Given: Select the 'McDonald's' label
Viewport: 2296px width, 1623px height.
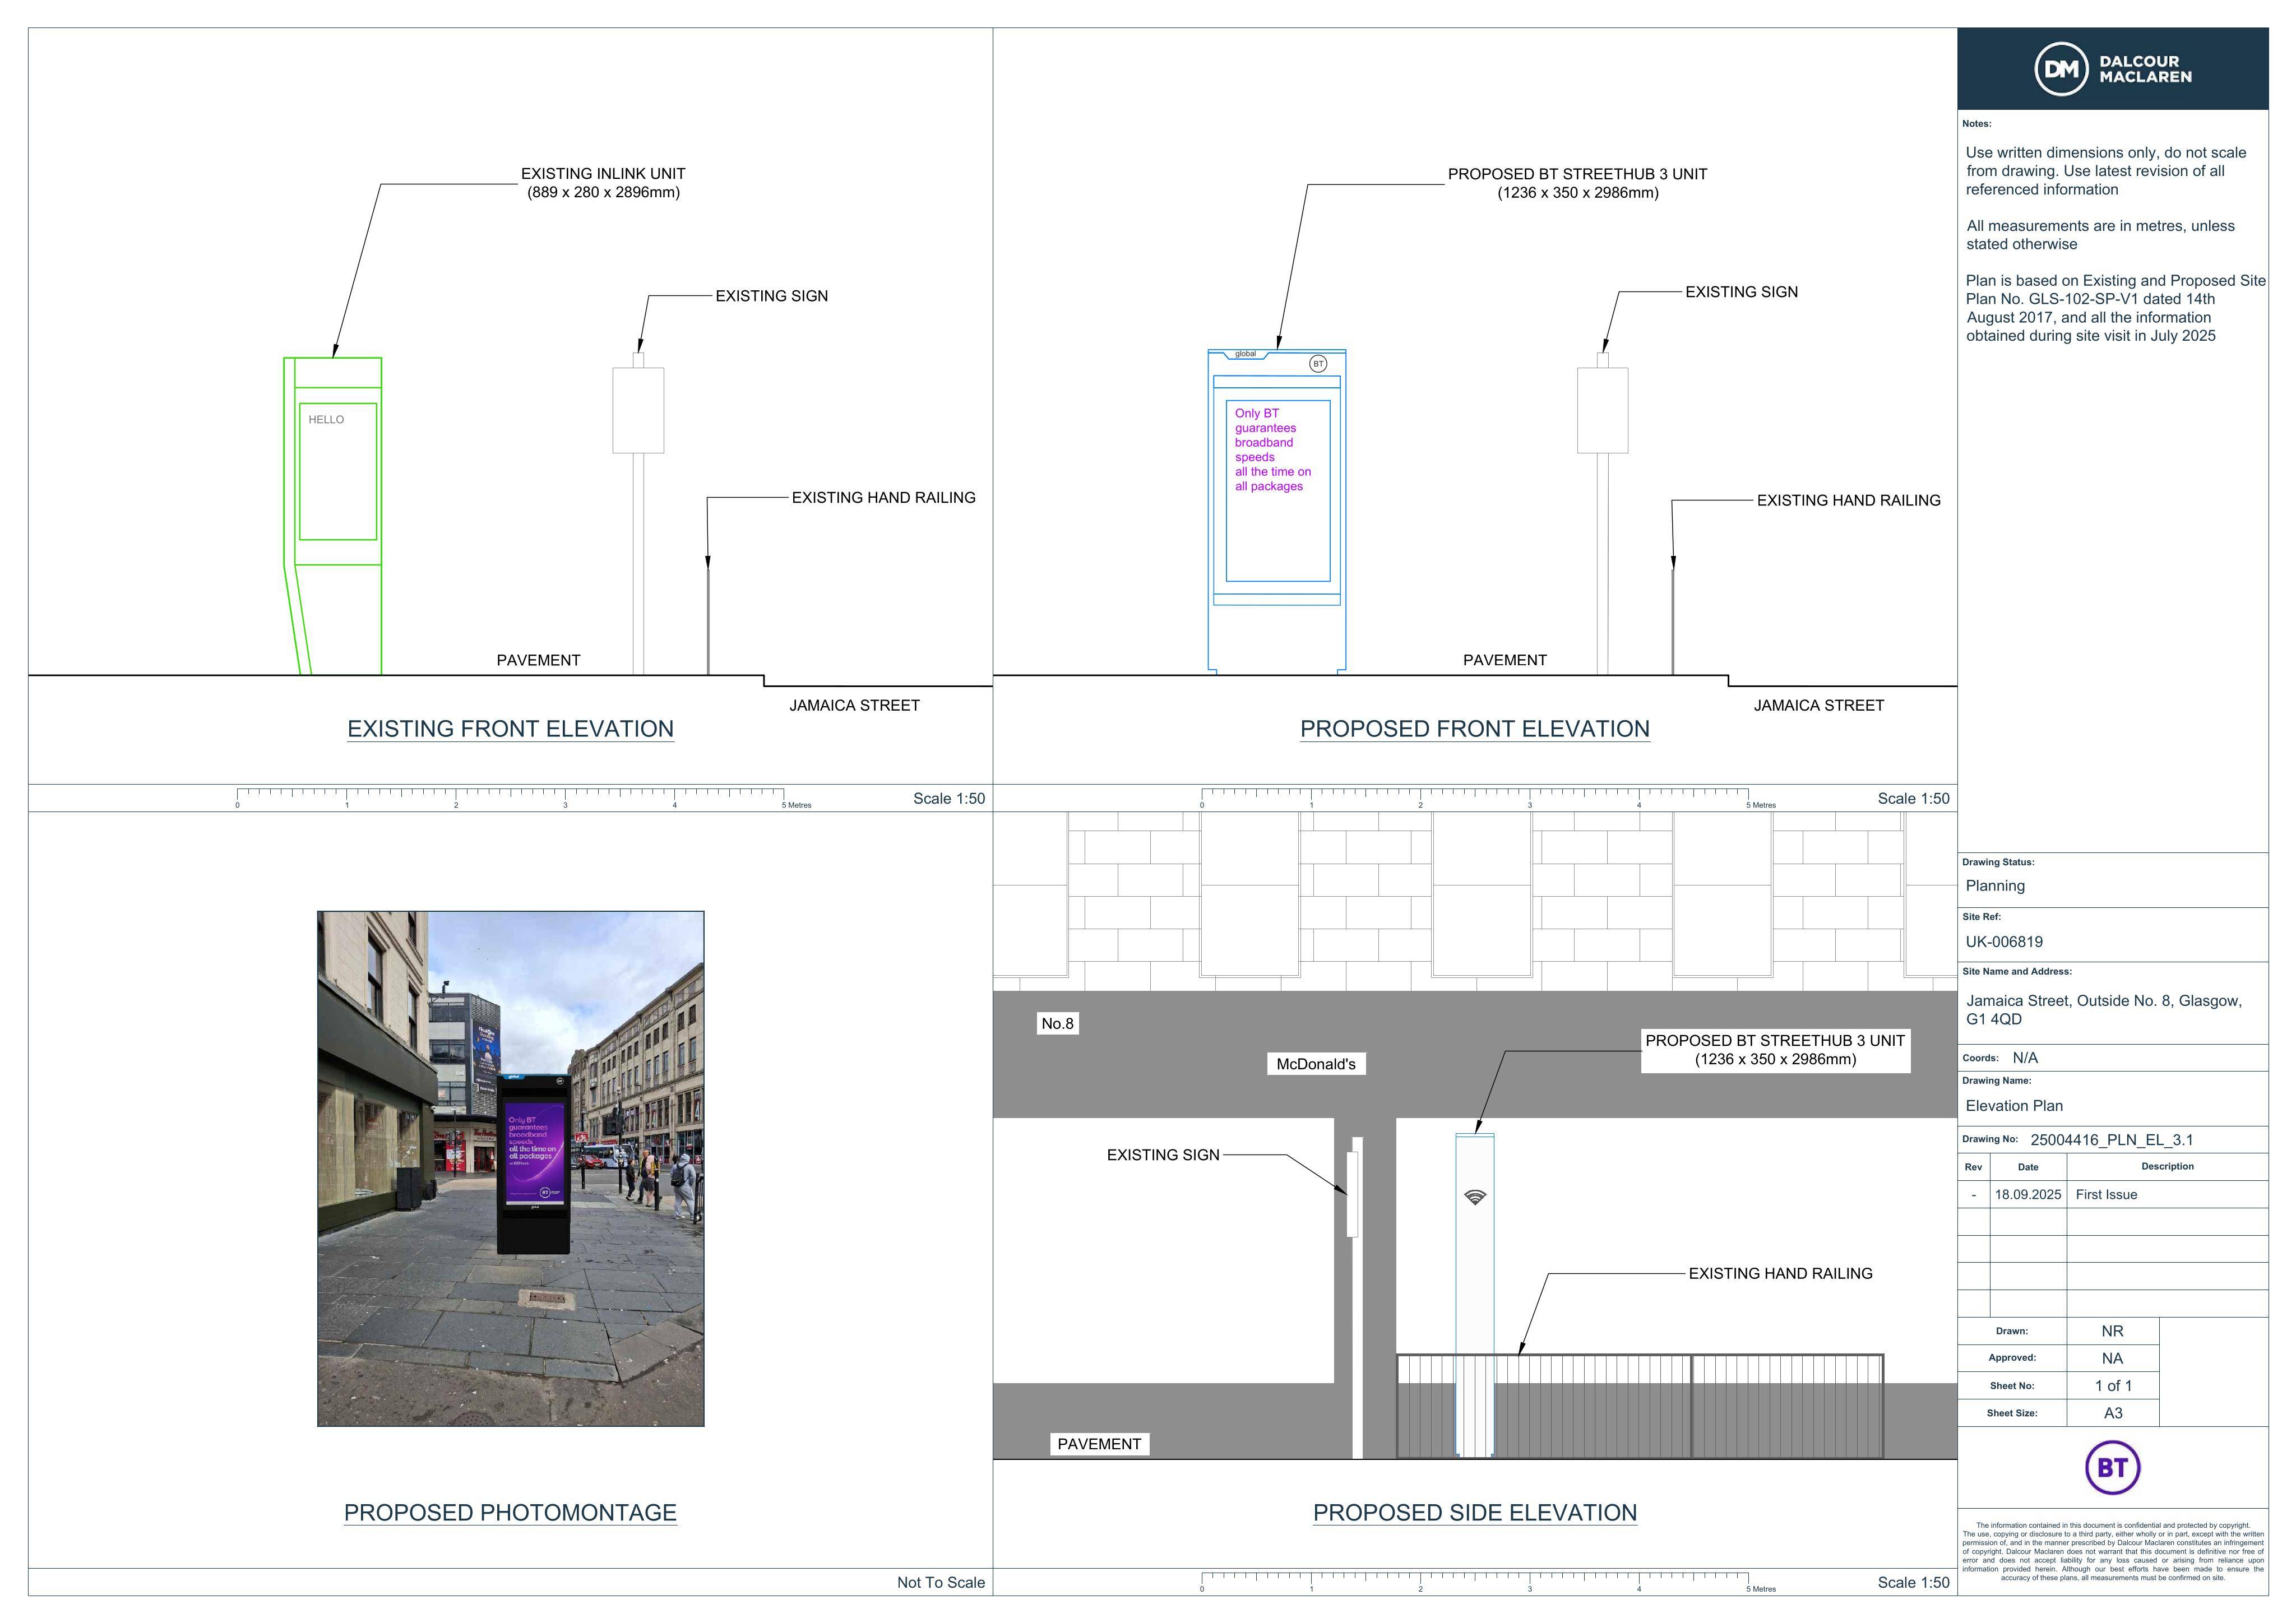Looking at the screenshot, I should [x=1316, y=1064].
